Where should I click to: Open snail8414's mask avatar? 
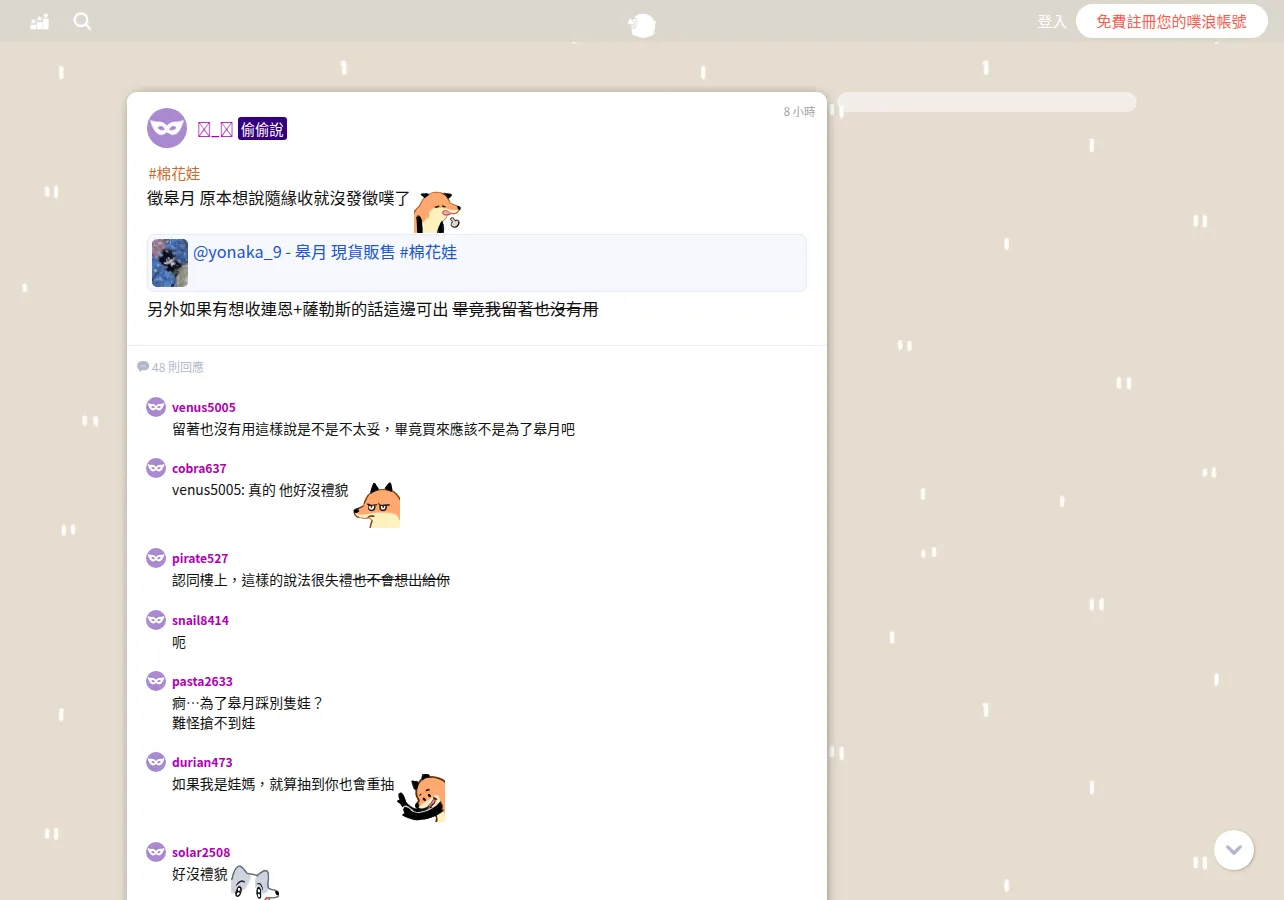tap(156, 620)
